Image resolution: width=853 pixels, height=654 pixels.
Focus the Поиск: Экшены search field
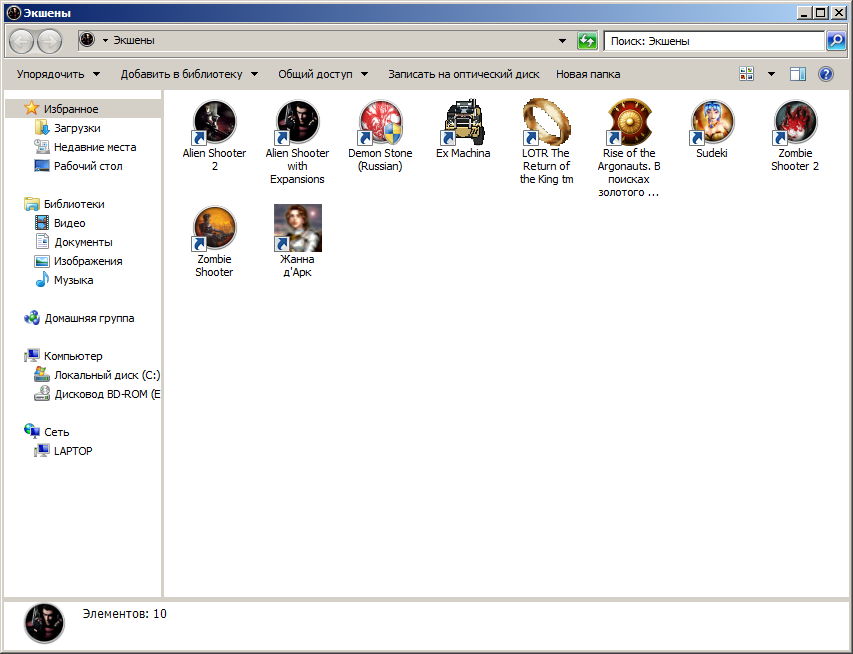point(714,41)
